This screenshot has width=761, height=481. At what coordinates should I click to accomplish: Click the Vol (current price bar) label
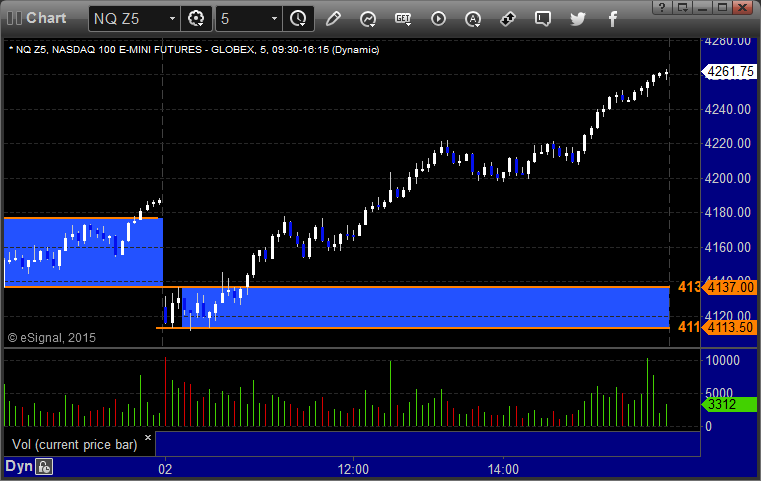point(75,445)
